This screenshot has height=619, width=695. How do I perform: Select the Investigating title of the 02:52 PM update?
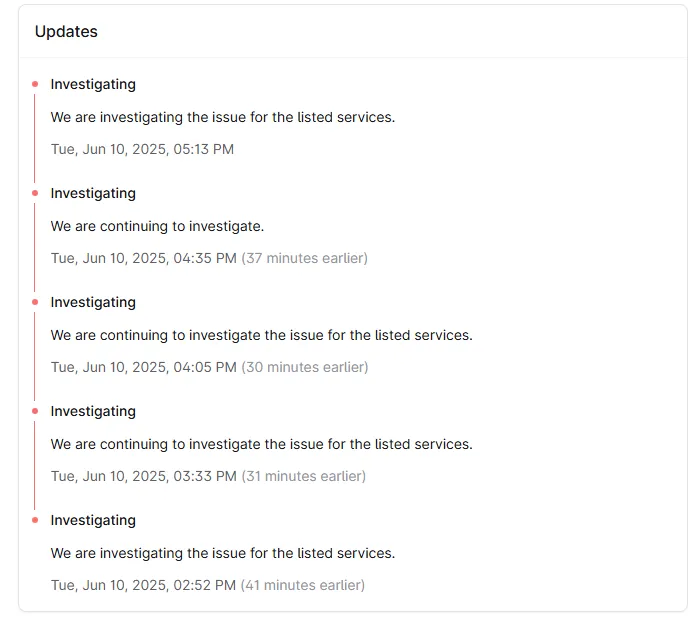(93, 520)
